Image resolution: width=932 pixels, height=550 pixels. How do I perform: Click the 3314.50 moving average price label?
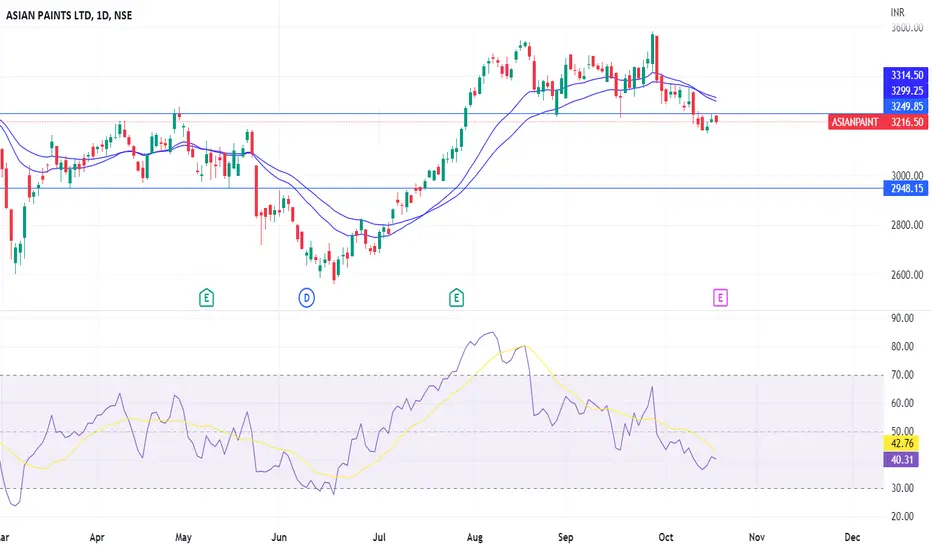click(906, 75)
